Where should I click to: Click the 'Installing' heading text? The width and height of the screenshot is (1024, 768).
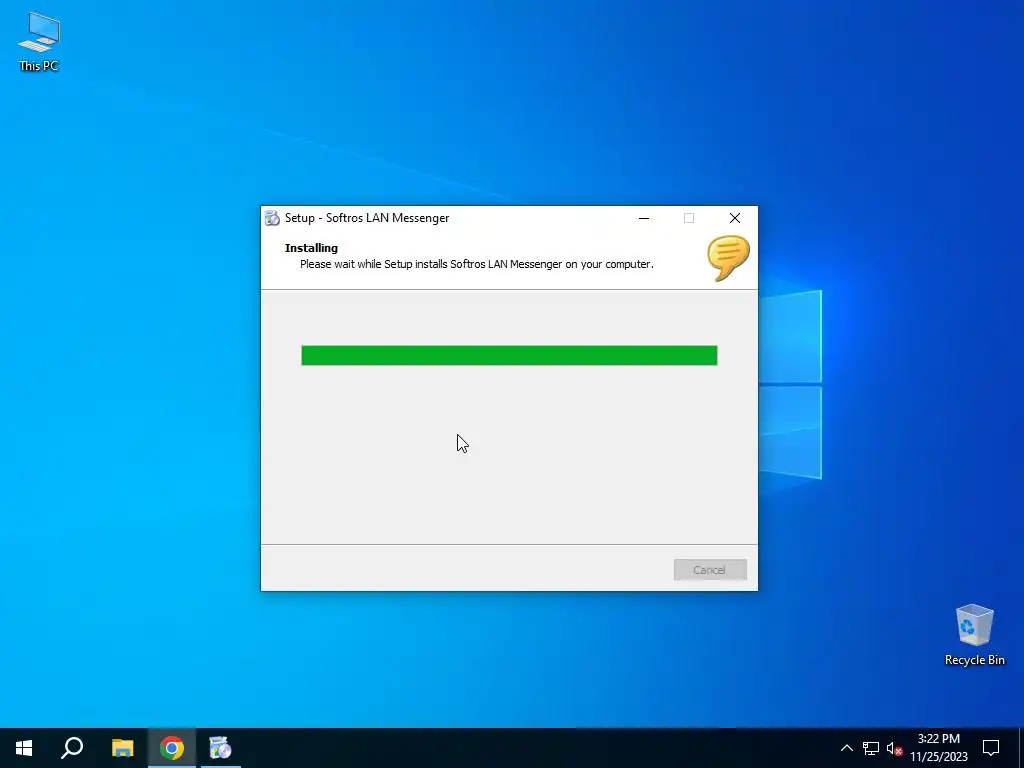(x=311, y=248)
